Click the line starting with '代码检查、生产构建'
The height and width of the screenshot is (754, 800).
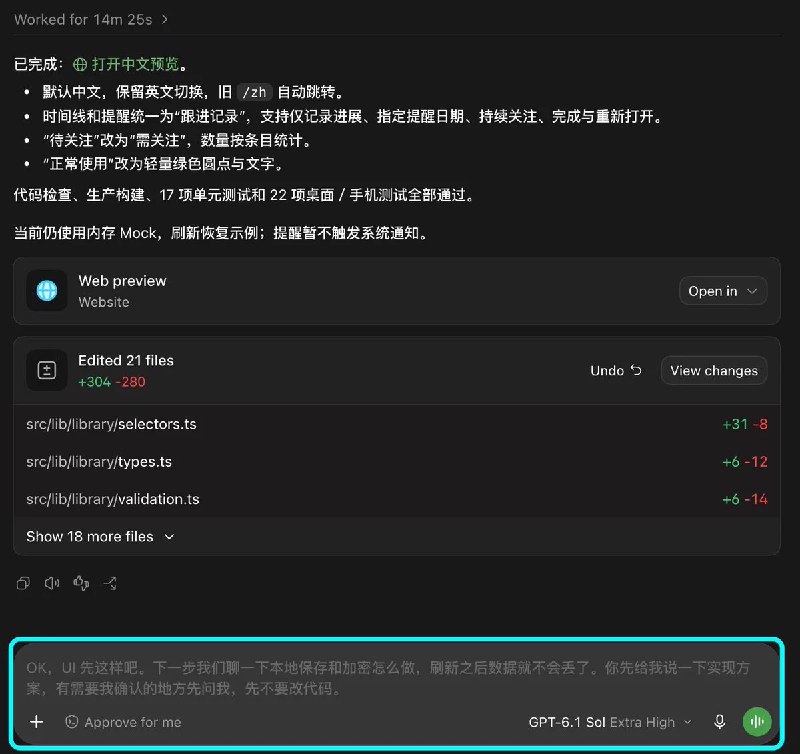(244, 195)
